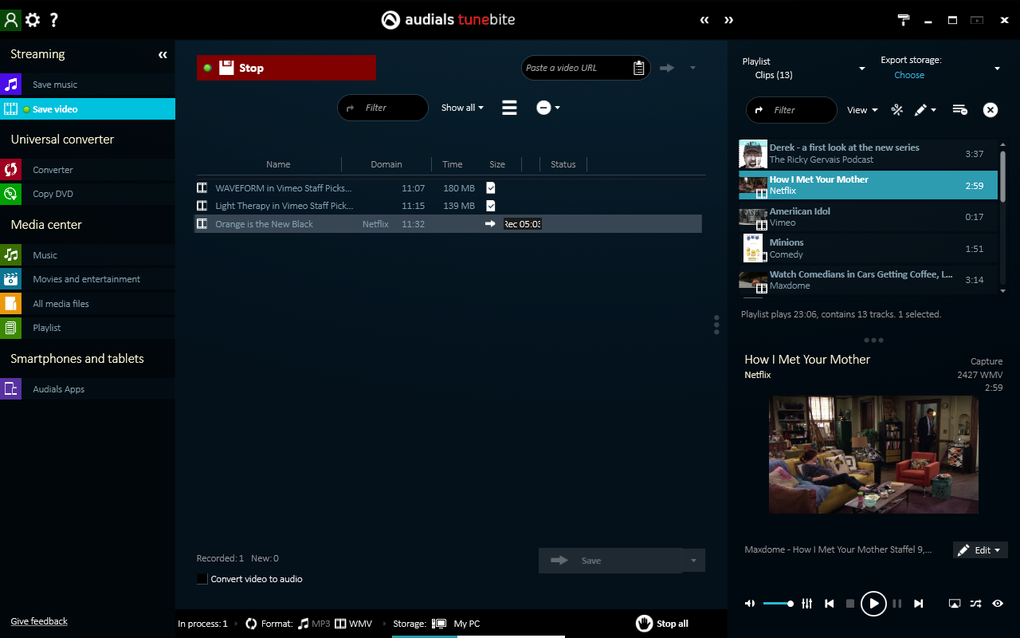Open the Converter section
The image size is (1020, 638).
[87, 170]
